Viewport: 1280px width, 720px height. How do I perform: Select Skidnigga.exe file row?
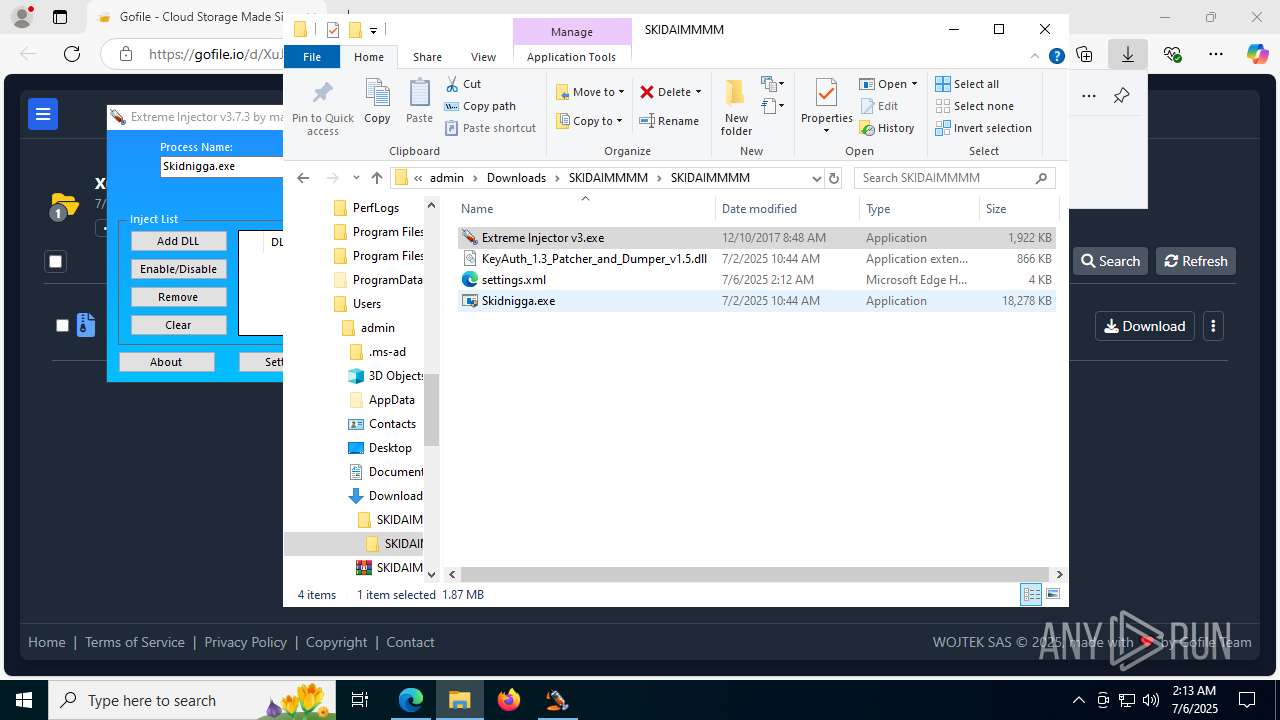pos(756,301)
